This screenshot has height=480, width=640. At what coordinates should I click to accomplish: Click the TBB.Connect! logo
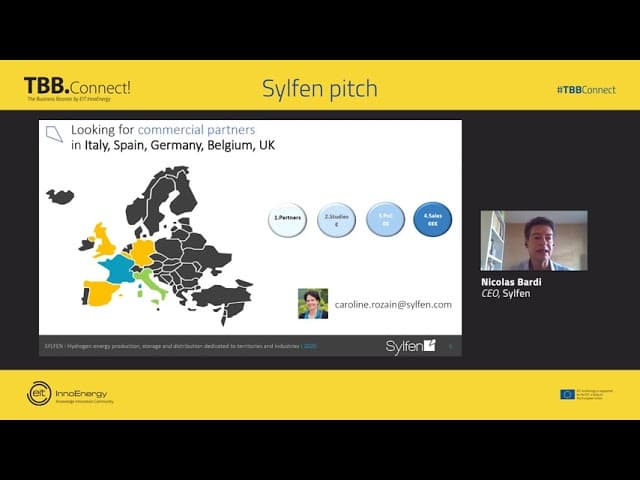[78, 88]
